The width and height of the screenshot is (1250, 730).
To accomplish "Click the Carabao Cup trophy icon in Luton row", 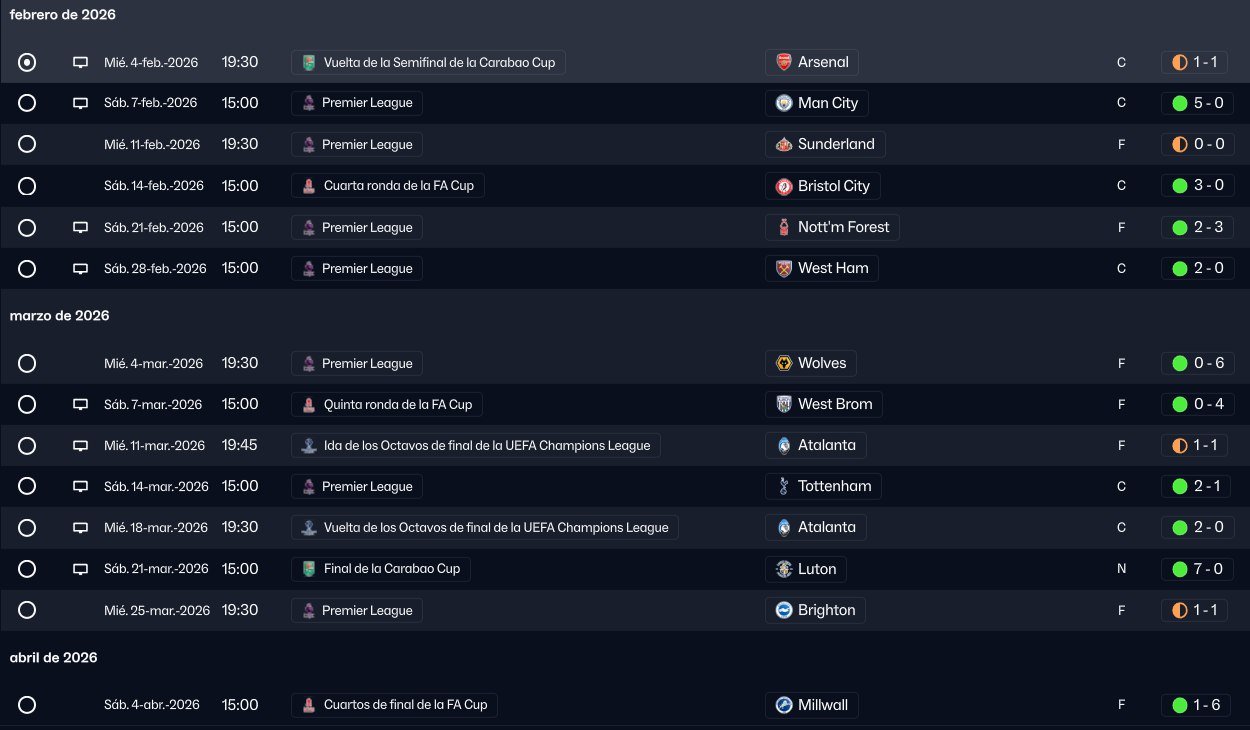I will pos(309,569).
